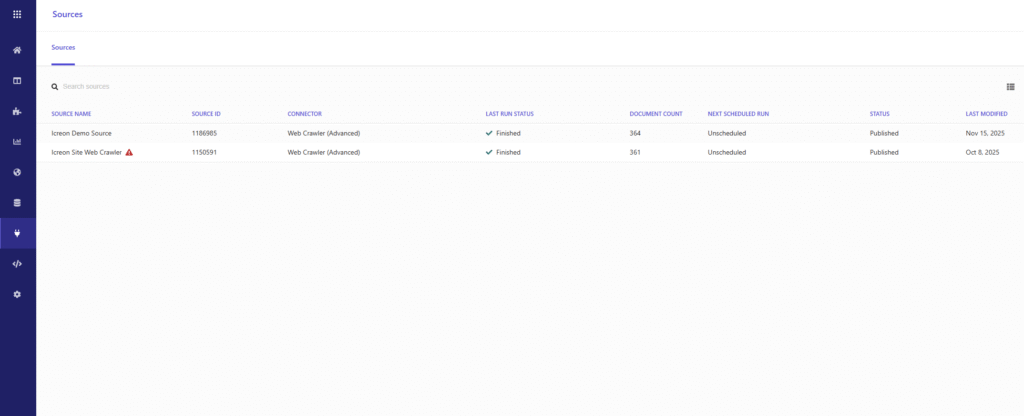
Task: Open the code brackets sidebar icon
Action: pyautogui.click(x=17, y=264)
